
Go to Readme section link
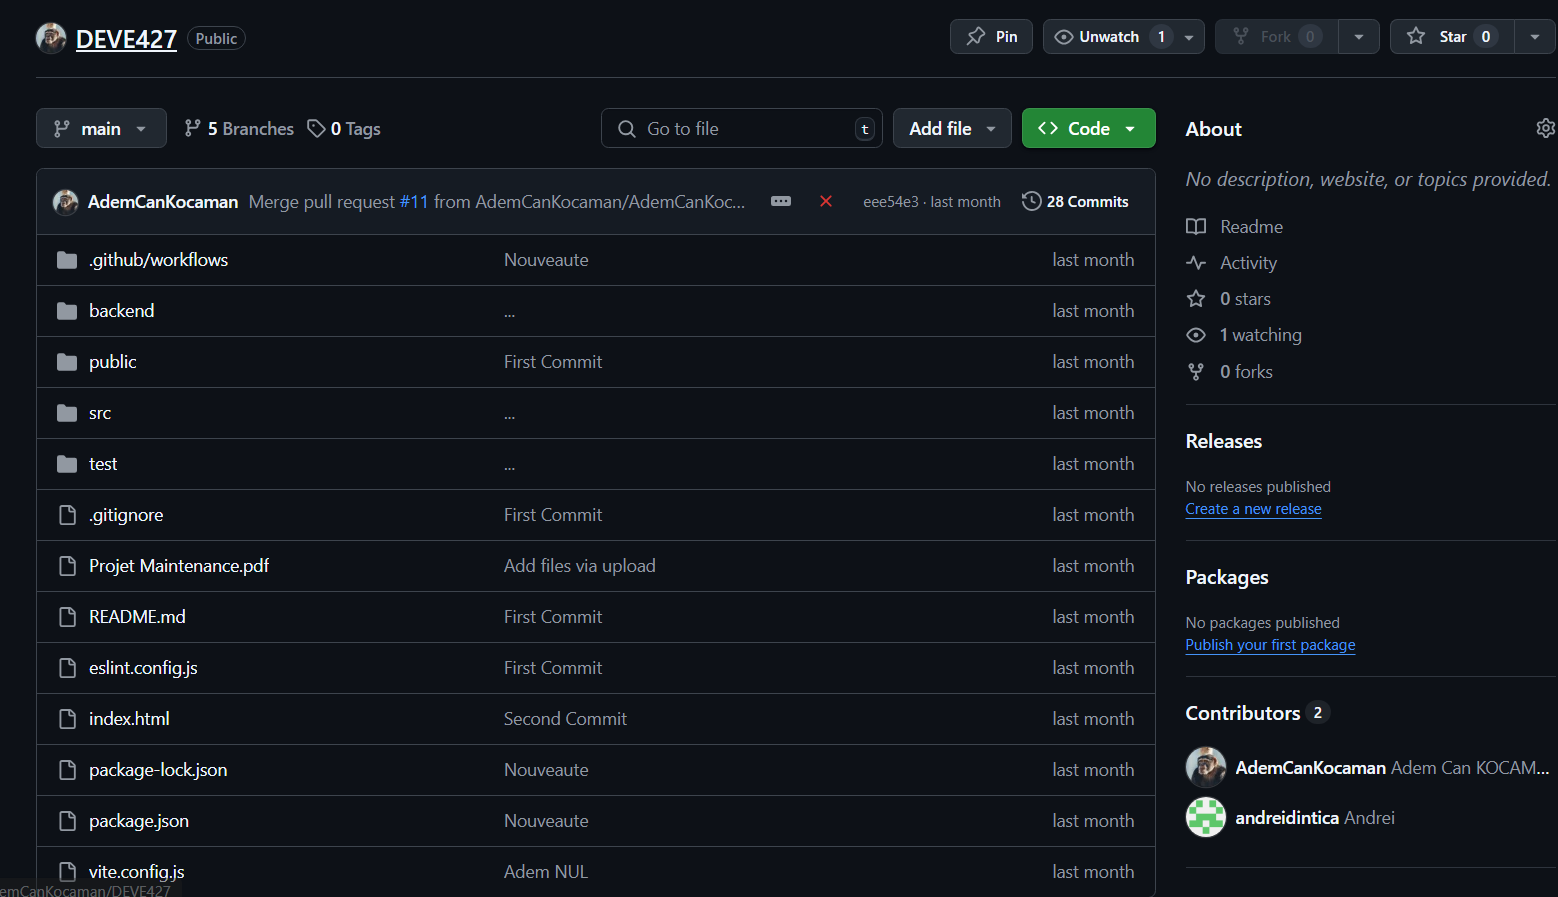click(x=1251, y=227)
